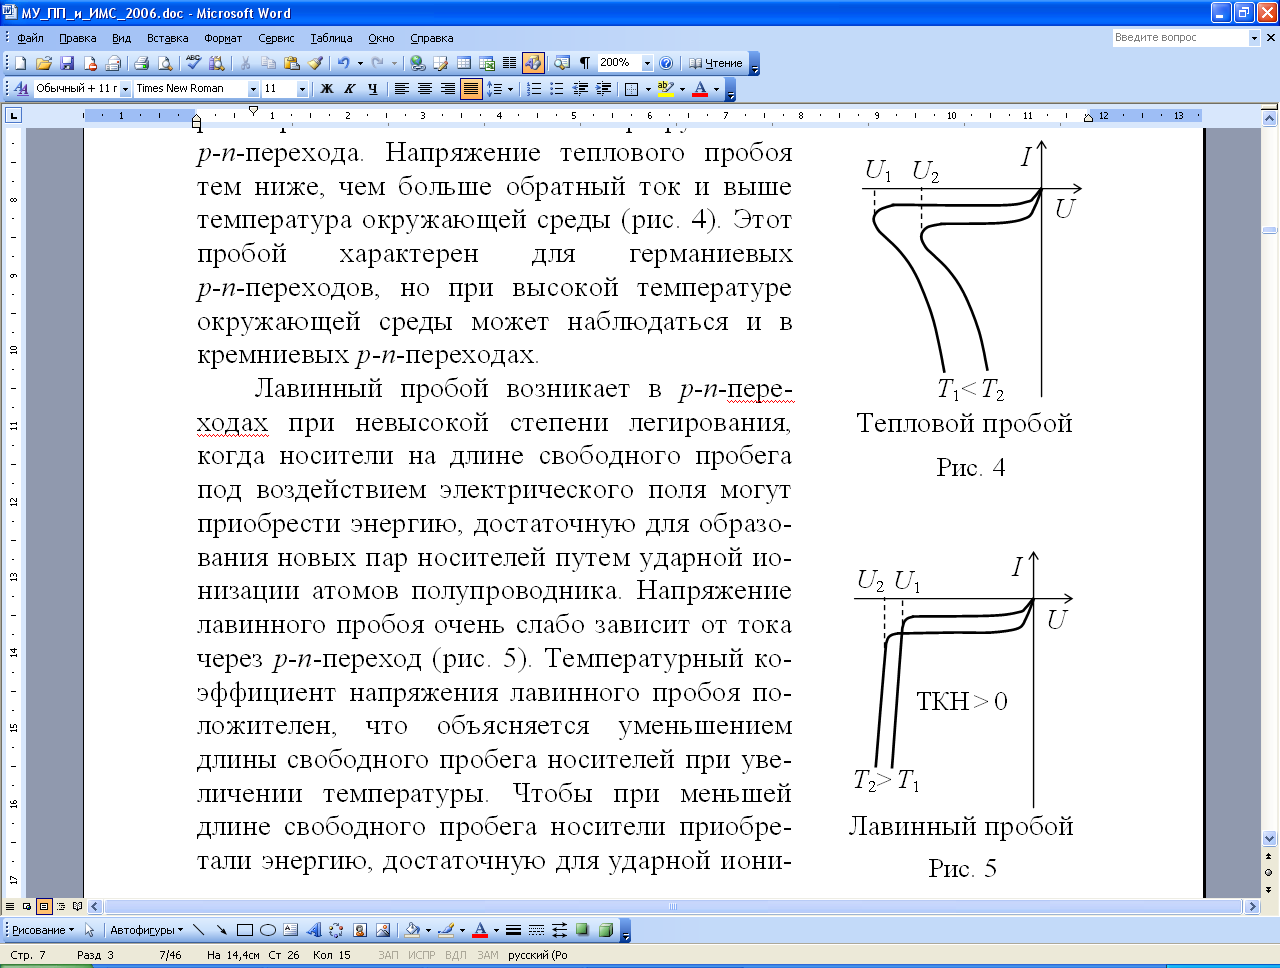The image size is (1280, 968).
Task: Open the Автофигуры menu
Action: 147,930
